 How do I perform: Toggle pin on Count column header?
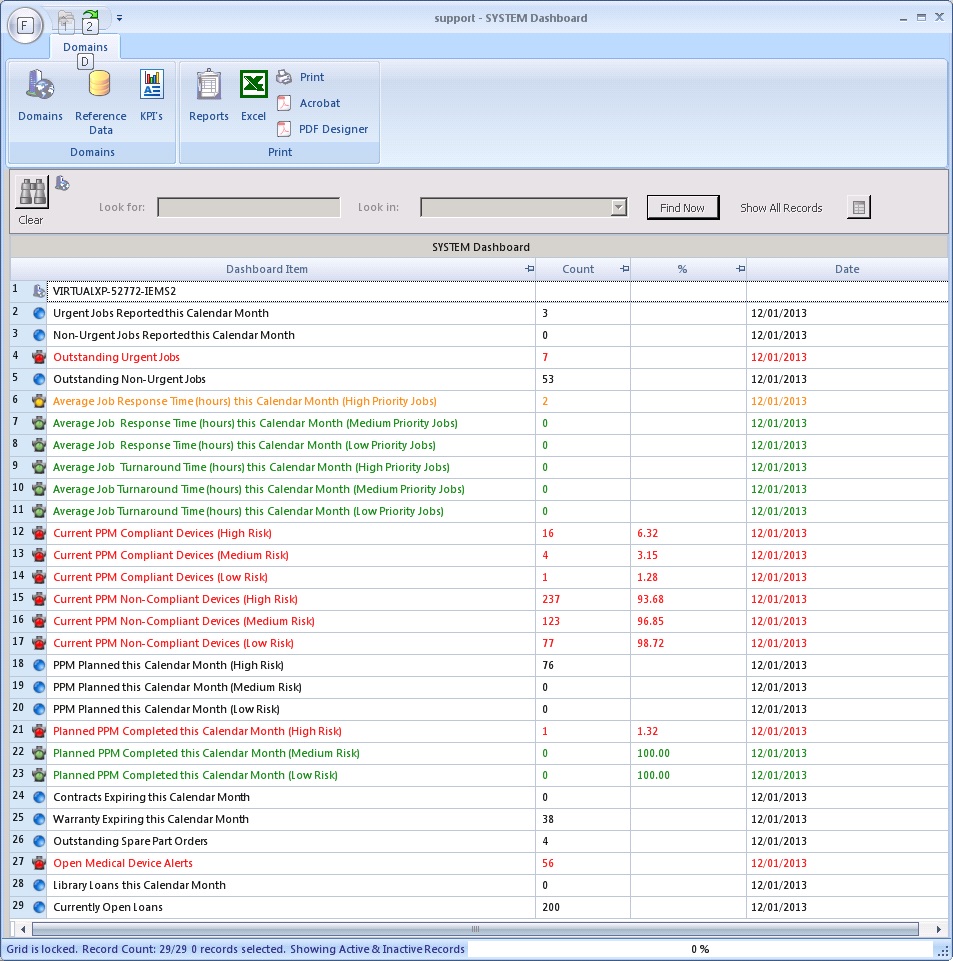click(624, 269)
